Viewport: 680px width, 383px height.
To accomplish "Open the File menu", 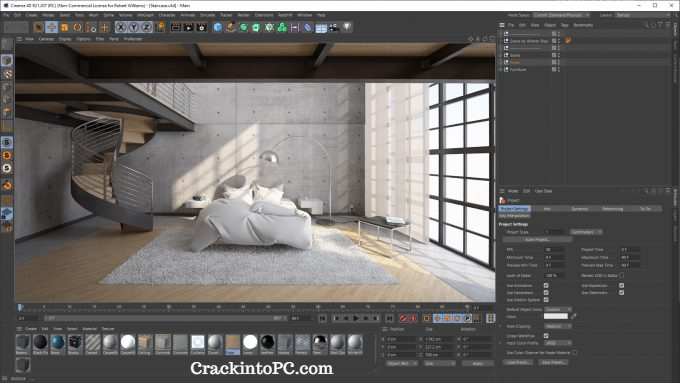I will [6, 15].
